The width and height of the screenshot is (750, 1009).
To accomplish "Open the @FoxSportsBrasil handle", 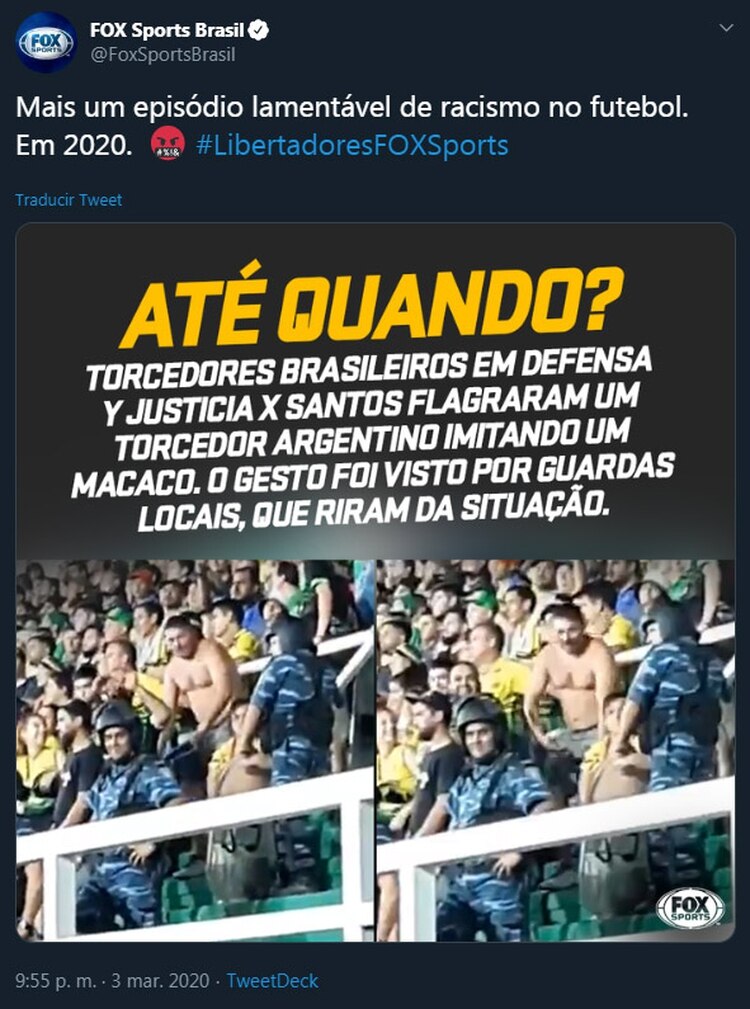I will (163, 55).
